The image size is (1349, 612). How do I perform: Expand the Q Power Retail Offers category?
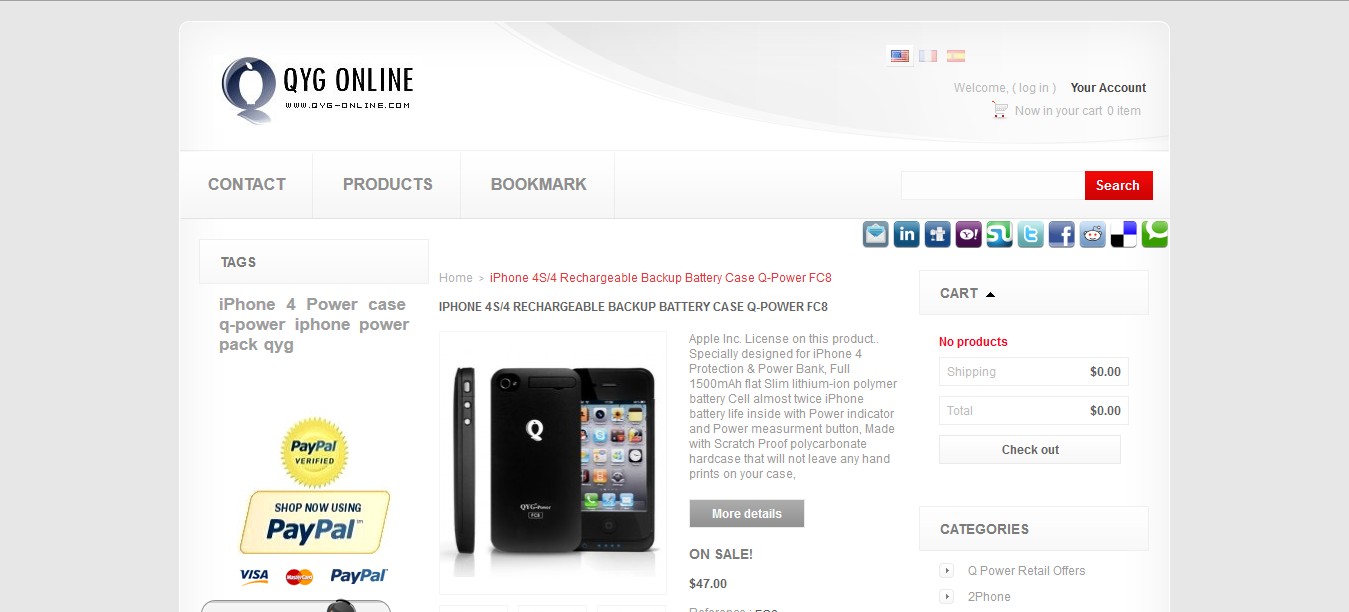pyautogui.click(x=947, y=571)
